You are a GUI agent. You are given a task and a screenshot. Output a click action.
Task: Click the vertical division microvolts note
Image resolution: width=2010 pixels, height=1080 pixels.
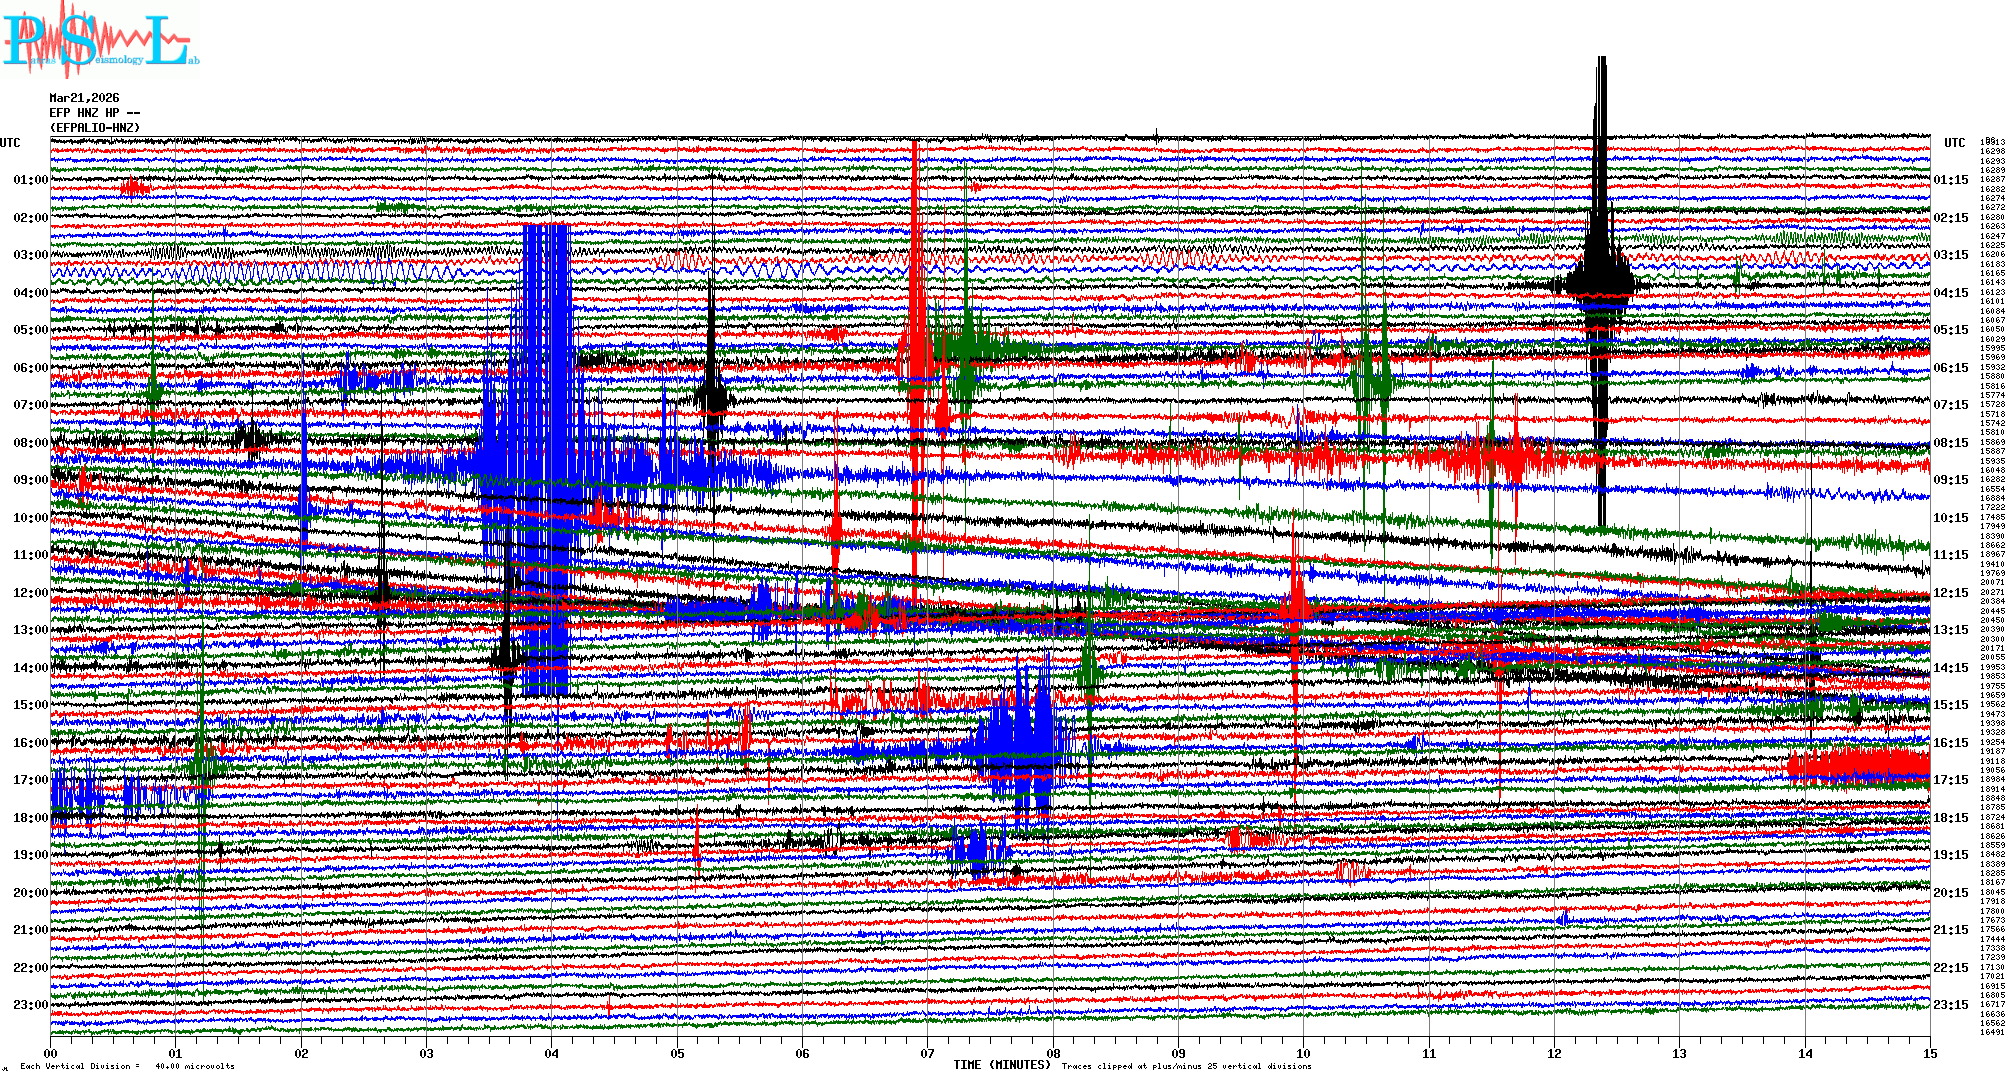(127, 1066)
